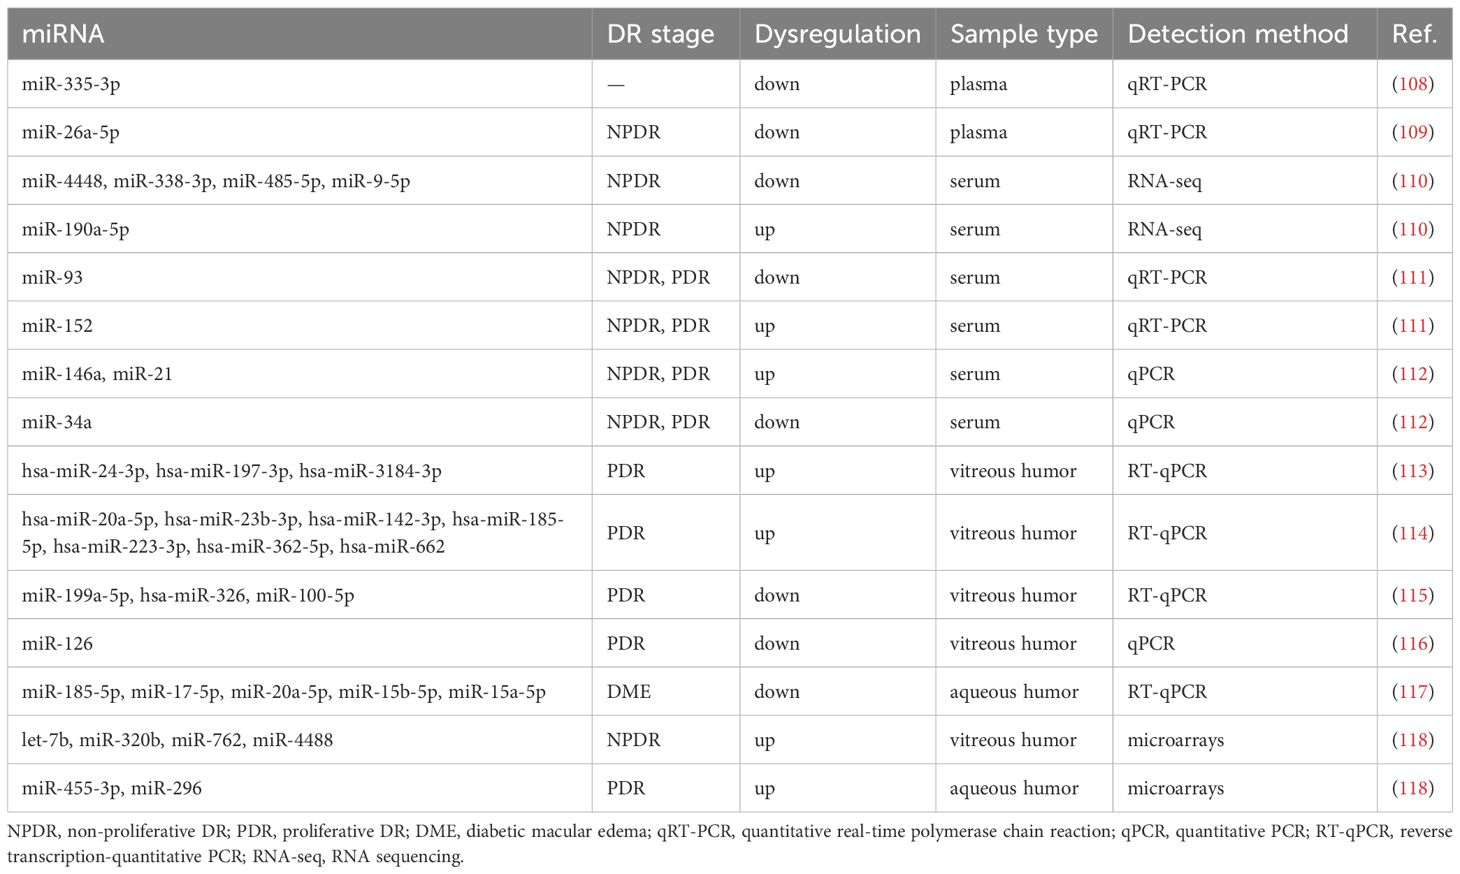The width and height of the screenshot is (1460, 874).
Task: Follow reference link 113
Action: pos(1413,471)
